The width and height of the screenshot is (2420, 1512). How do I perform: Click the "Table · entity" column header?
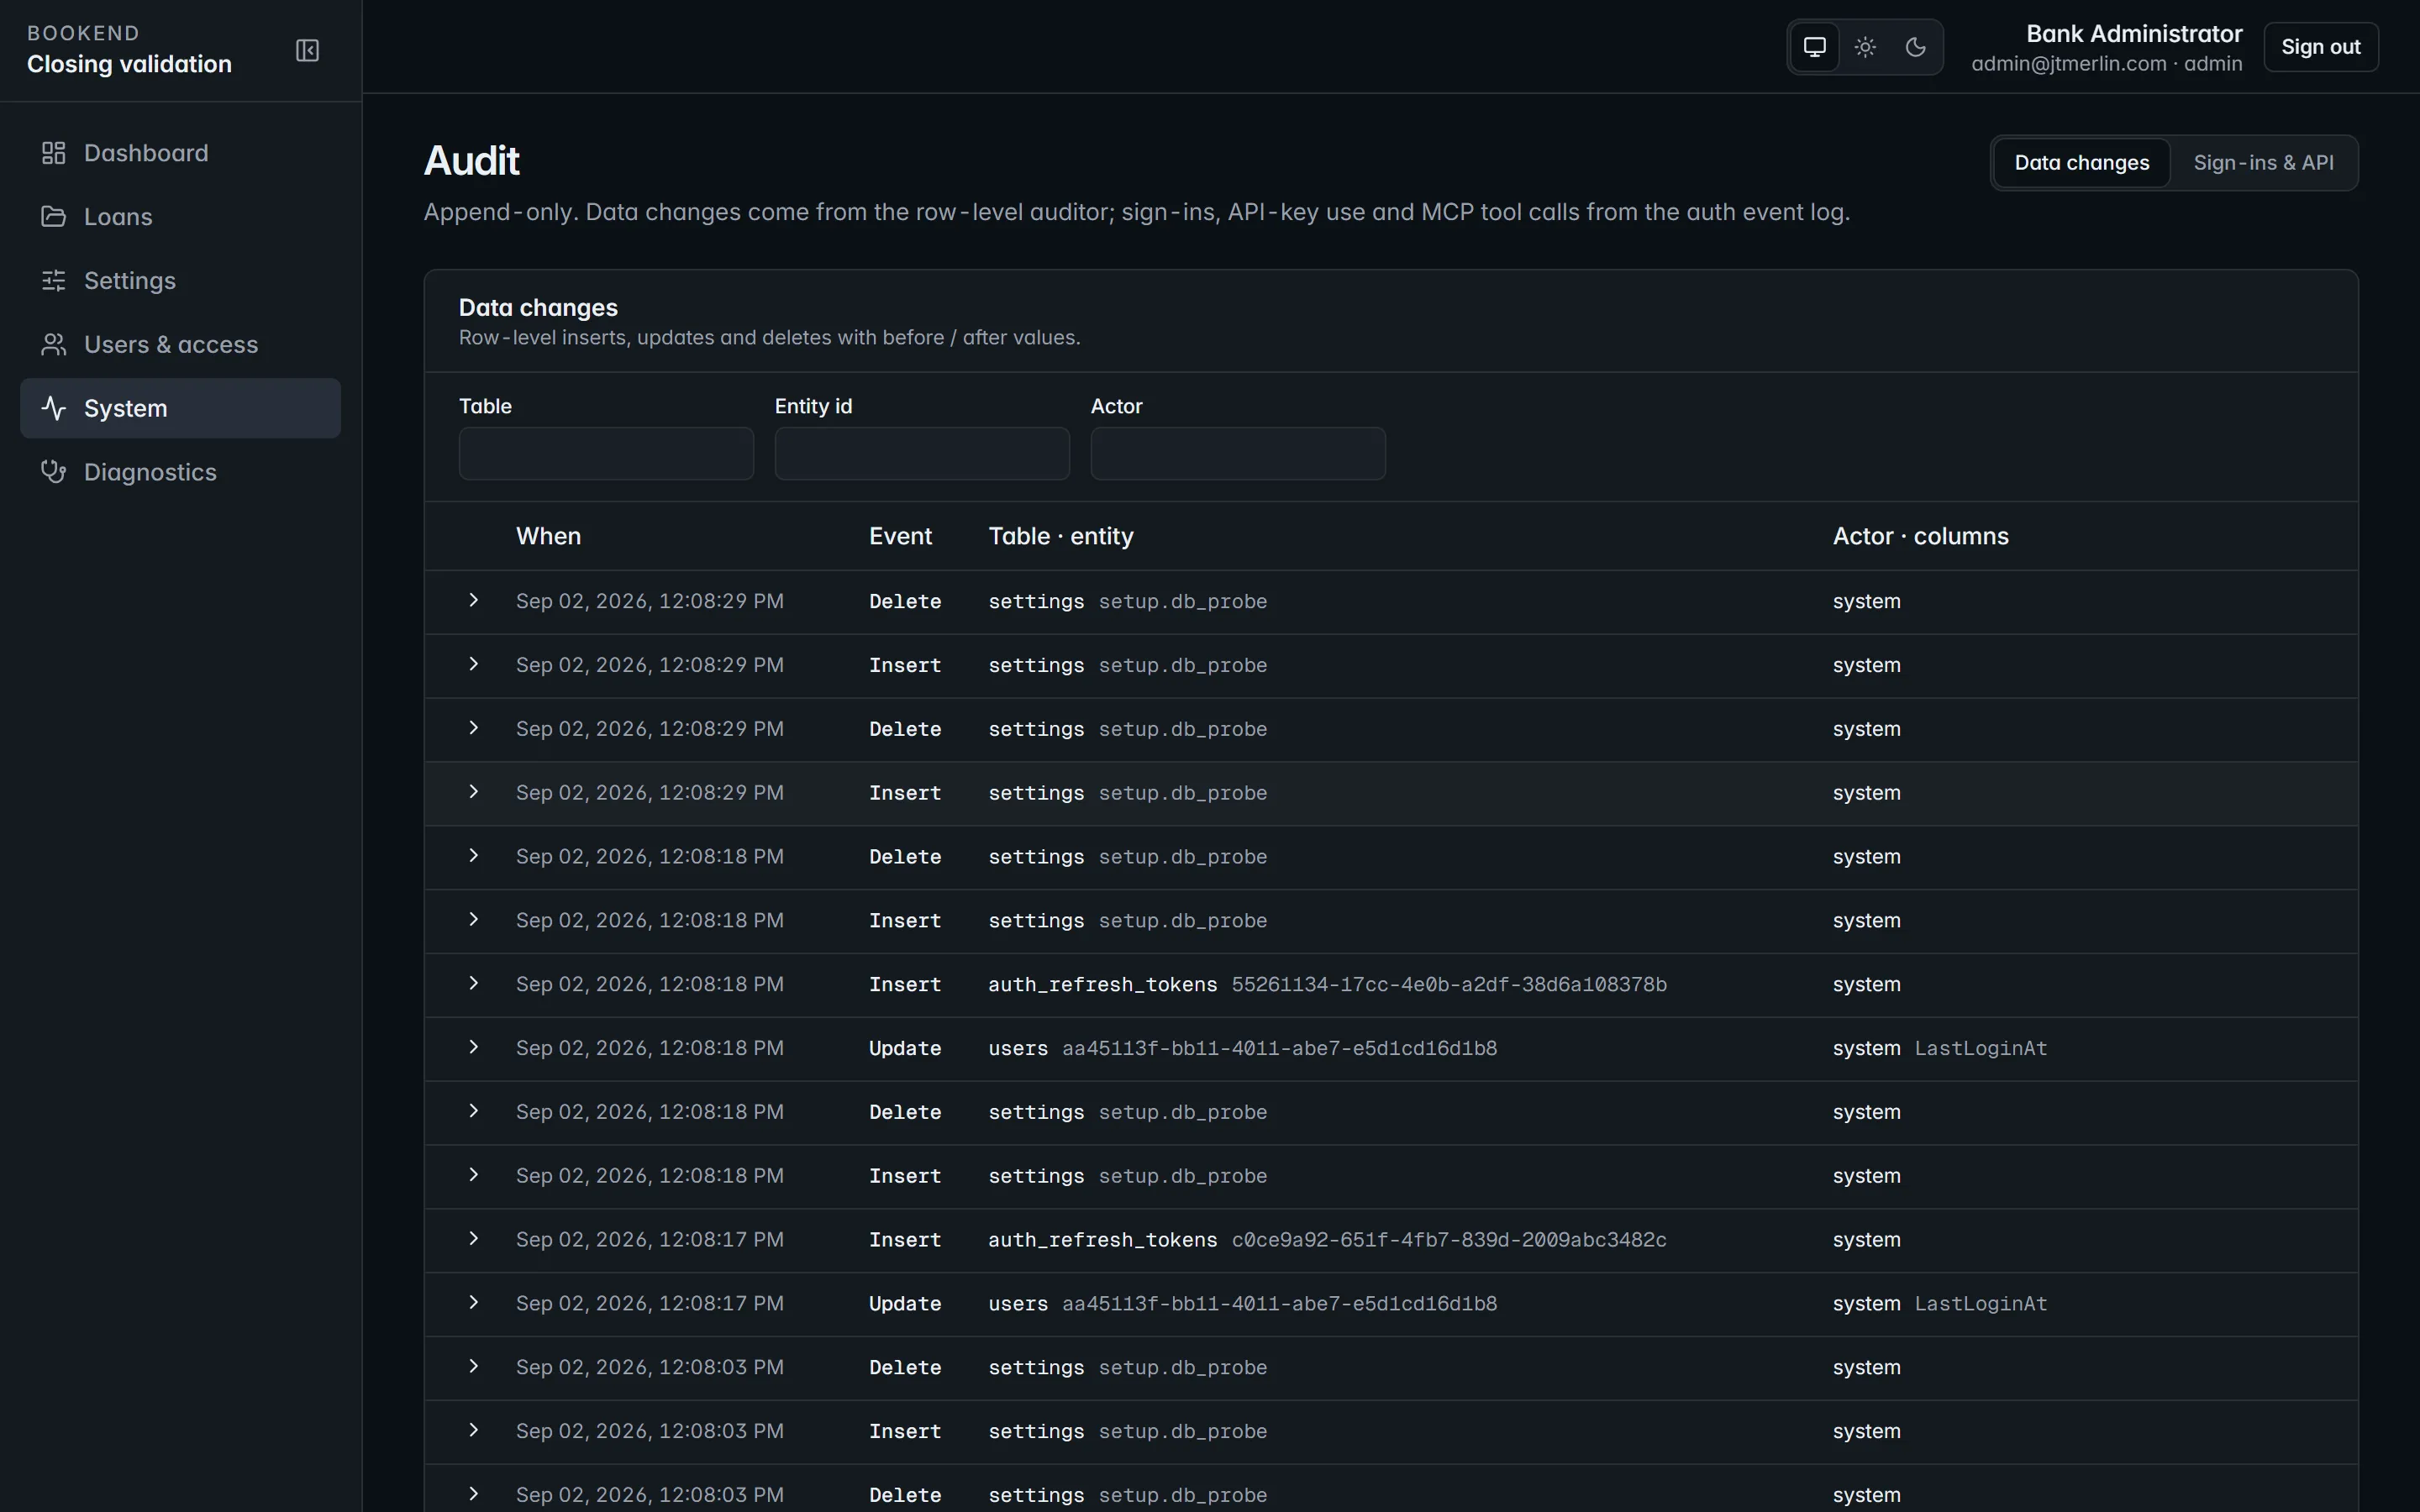[x=1061, y=536]
